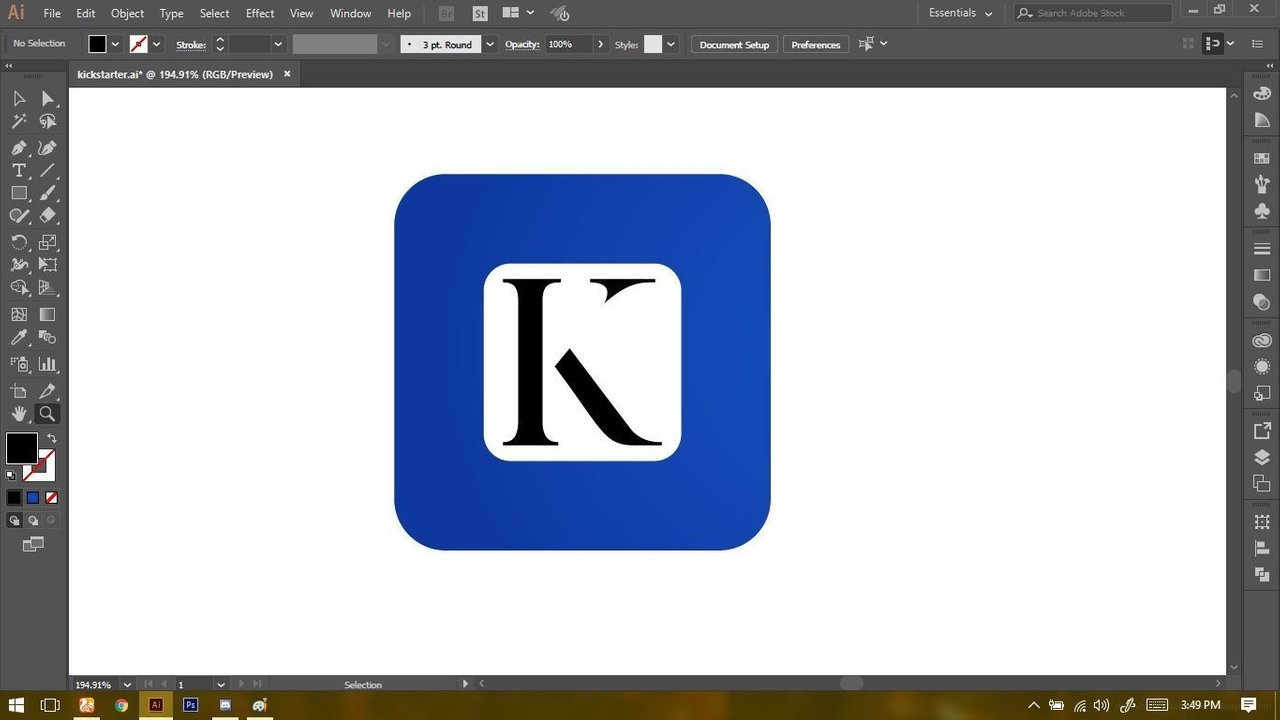Open the 3 pt. Round brush dropdown
The image size is (1280, 720).
click(x=489, y=44)
